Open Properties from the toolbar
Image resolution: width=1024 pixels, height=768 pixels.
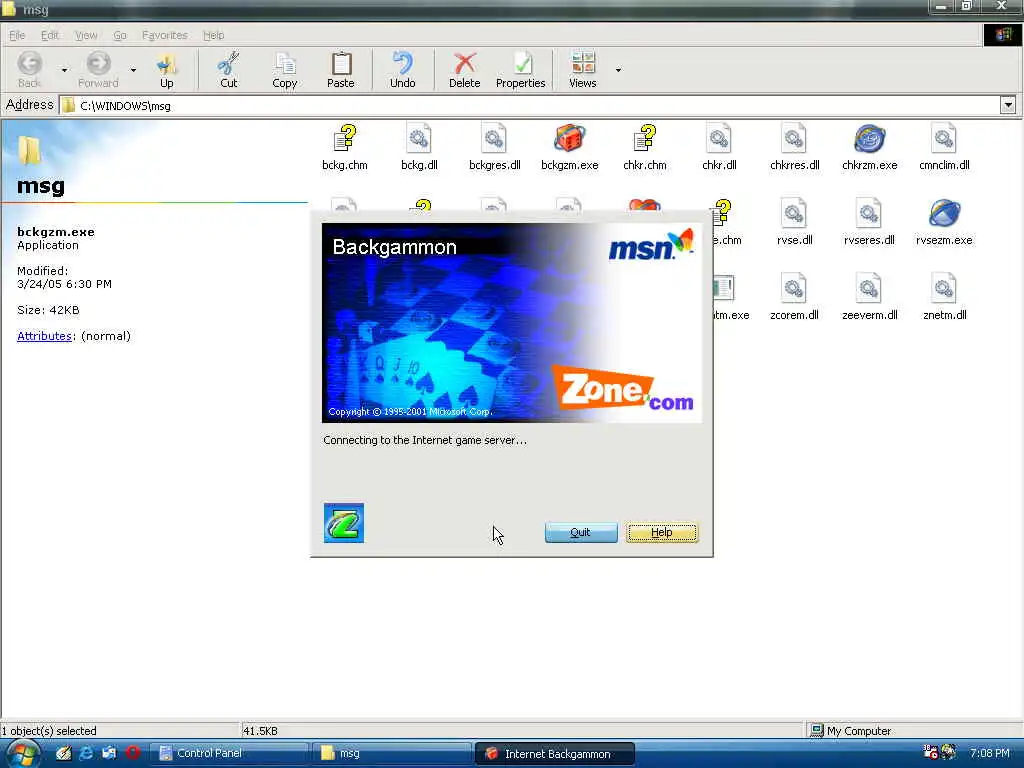point(520,69)
